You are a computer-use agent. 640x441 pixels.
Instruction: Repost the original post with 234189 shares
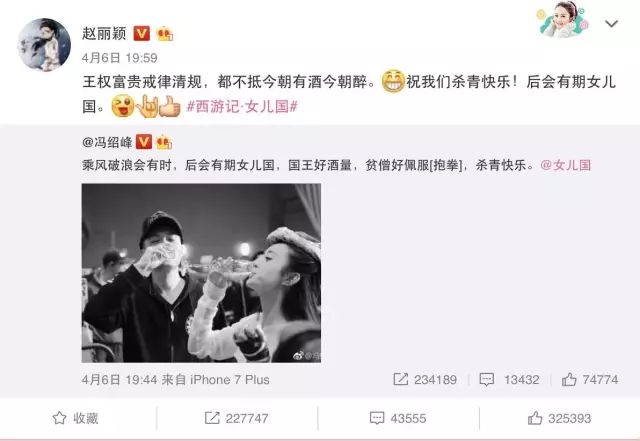click(425, 379)
